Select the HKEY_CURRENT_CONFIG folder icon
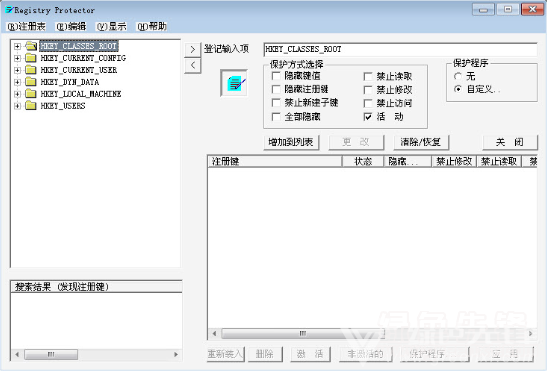 coord(31,58)
